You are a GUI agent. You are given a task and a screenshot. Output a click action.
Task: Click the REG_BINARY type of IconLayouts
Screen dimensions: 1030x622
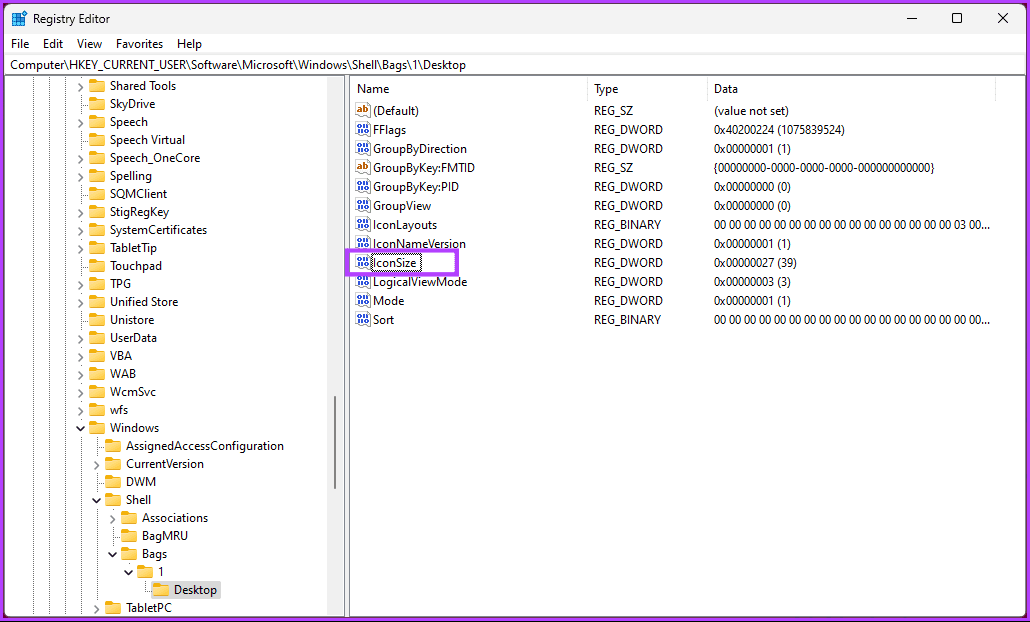(x=627, y=225)
